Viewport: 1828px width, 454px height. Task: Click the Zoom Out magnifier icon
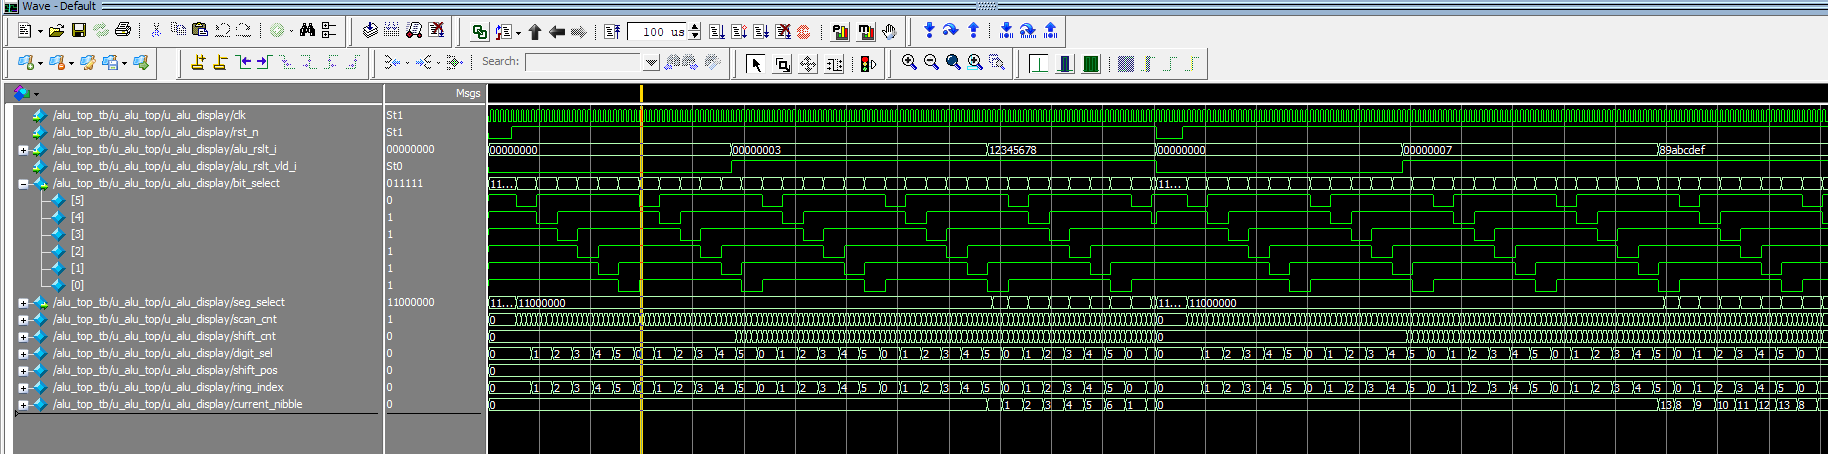coord(931,62)
